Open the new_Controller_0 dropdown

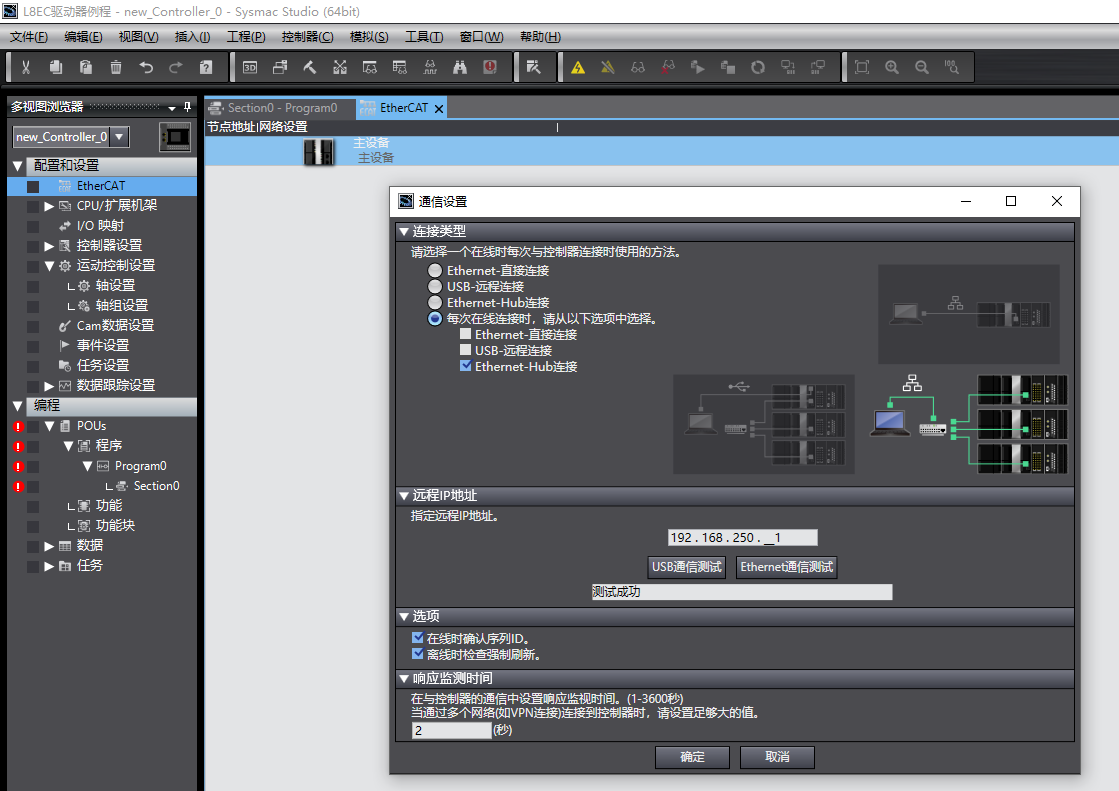point(119,136)
